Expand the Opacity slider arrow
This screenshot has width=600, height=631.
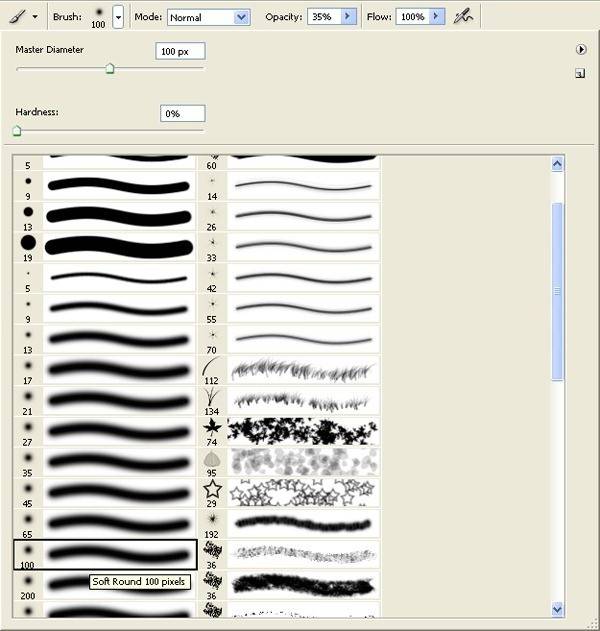[348, 17]
